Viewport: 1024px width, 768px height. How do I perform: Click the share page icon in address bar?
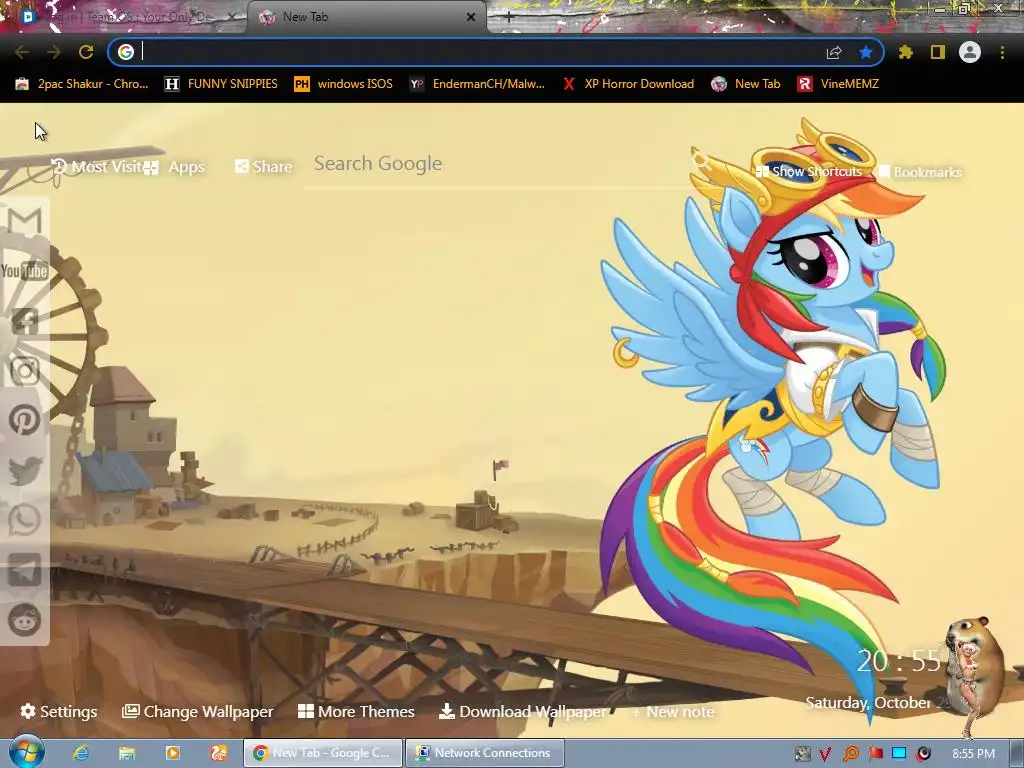tap(834, 52)
